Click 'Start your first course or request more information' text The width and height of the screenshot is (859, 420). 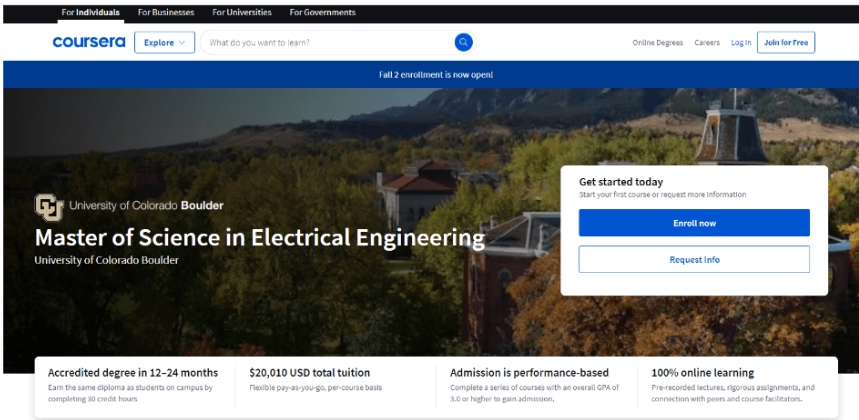coord(662,194)
